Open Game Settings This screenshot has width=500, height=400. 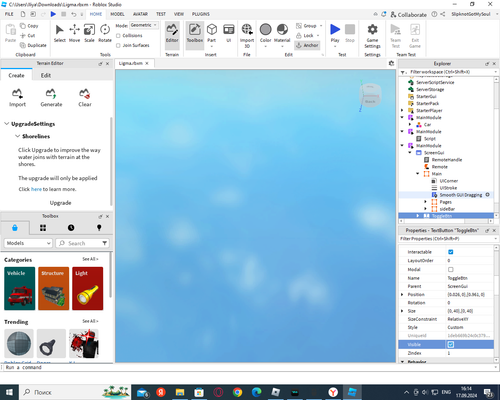click(372, 36)
